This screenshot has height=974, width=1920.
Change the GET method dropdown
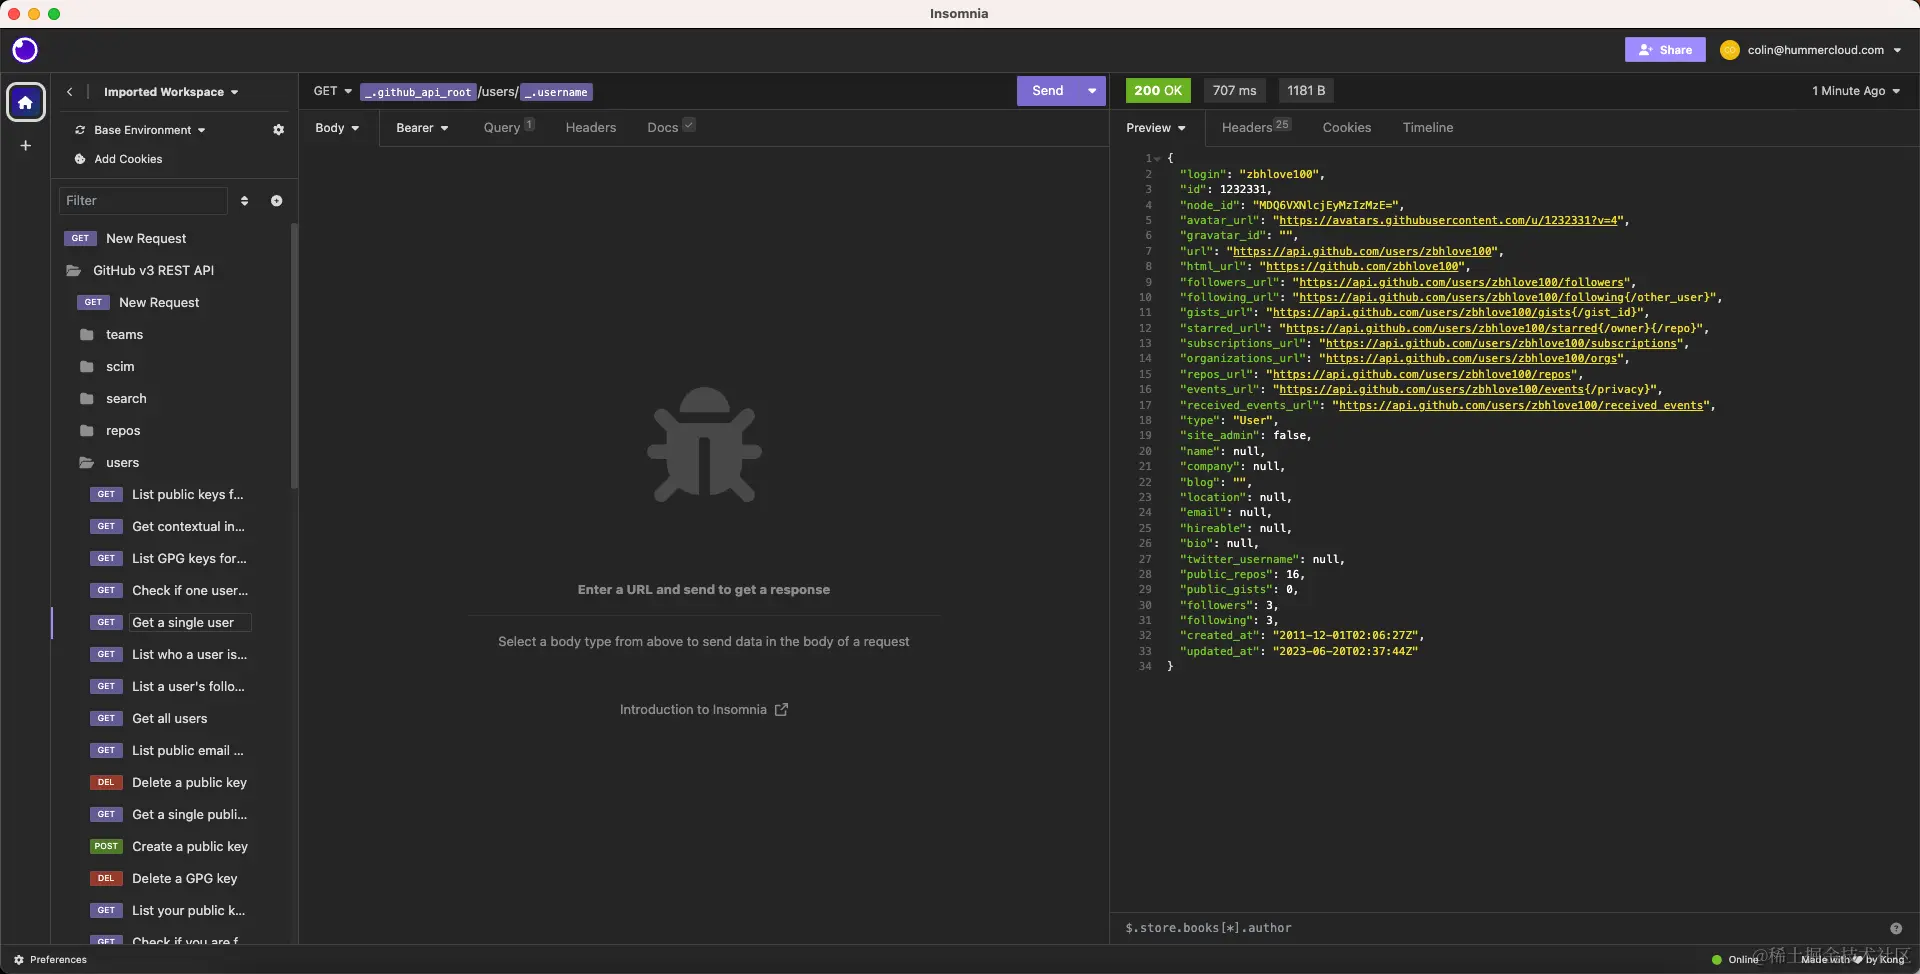pos(333,91)
